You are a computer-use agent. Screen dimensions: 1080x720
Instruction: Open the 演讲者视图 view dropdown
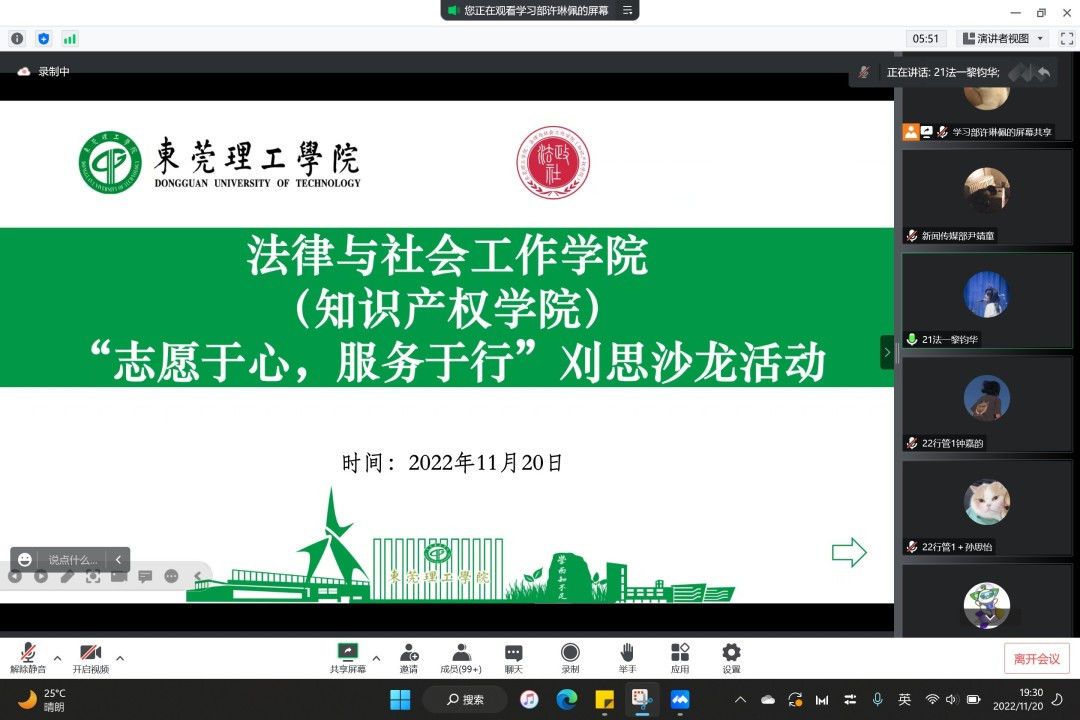1002,39
